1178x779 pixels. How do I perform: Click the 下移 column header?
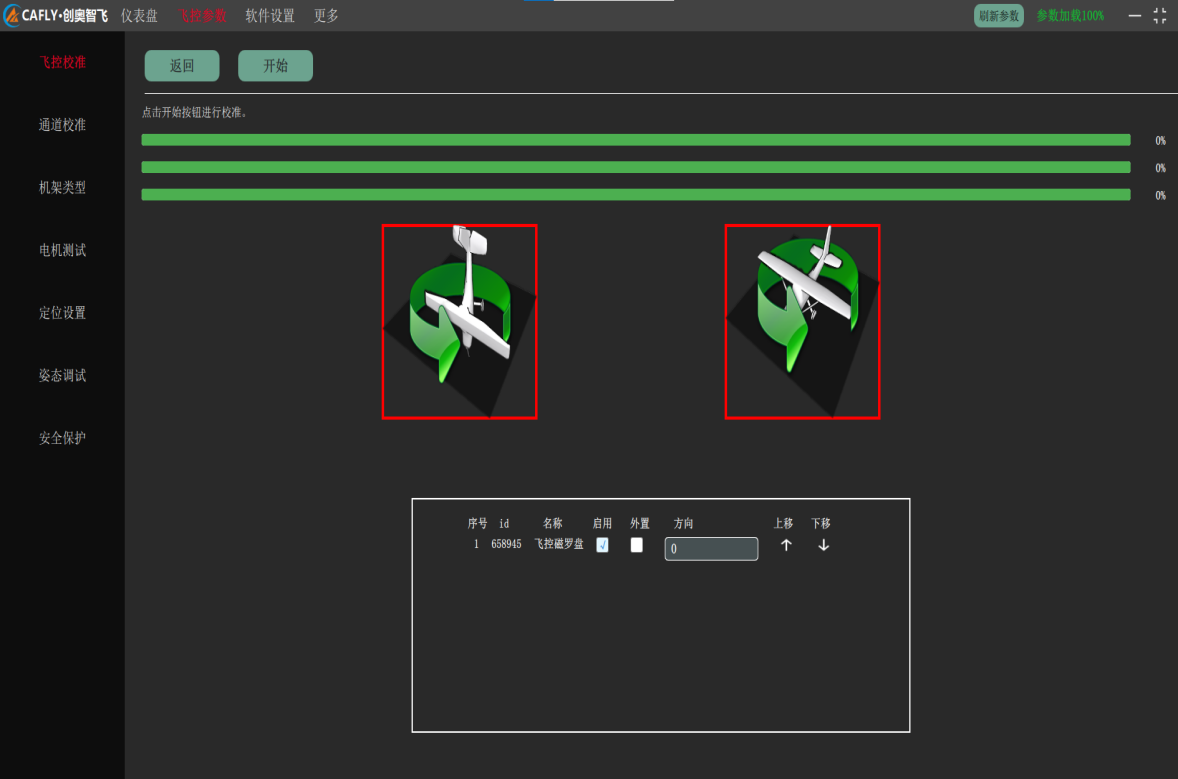(821, 523)
